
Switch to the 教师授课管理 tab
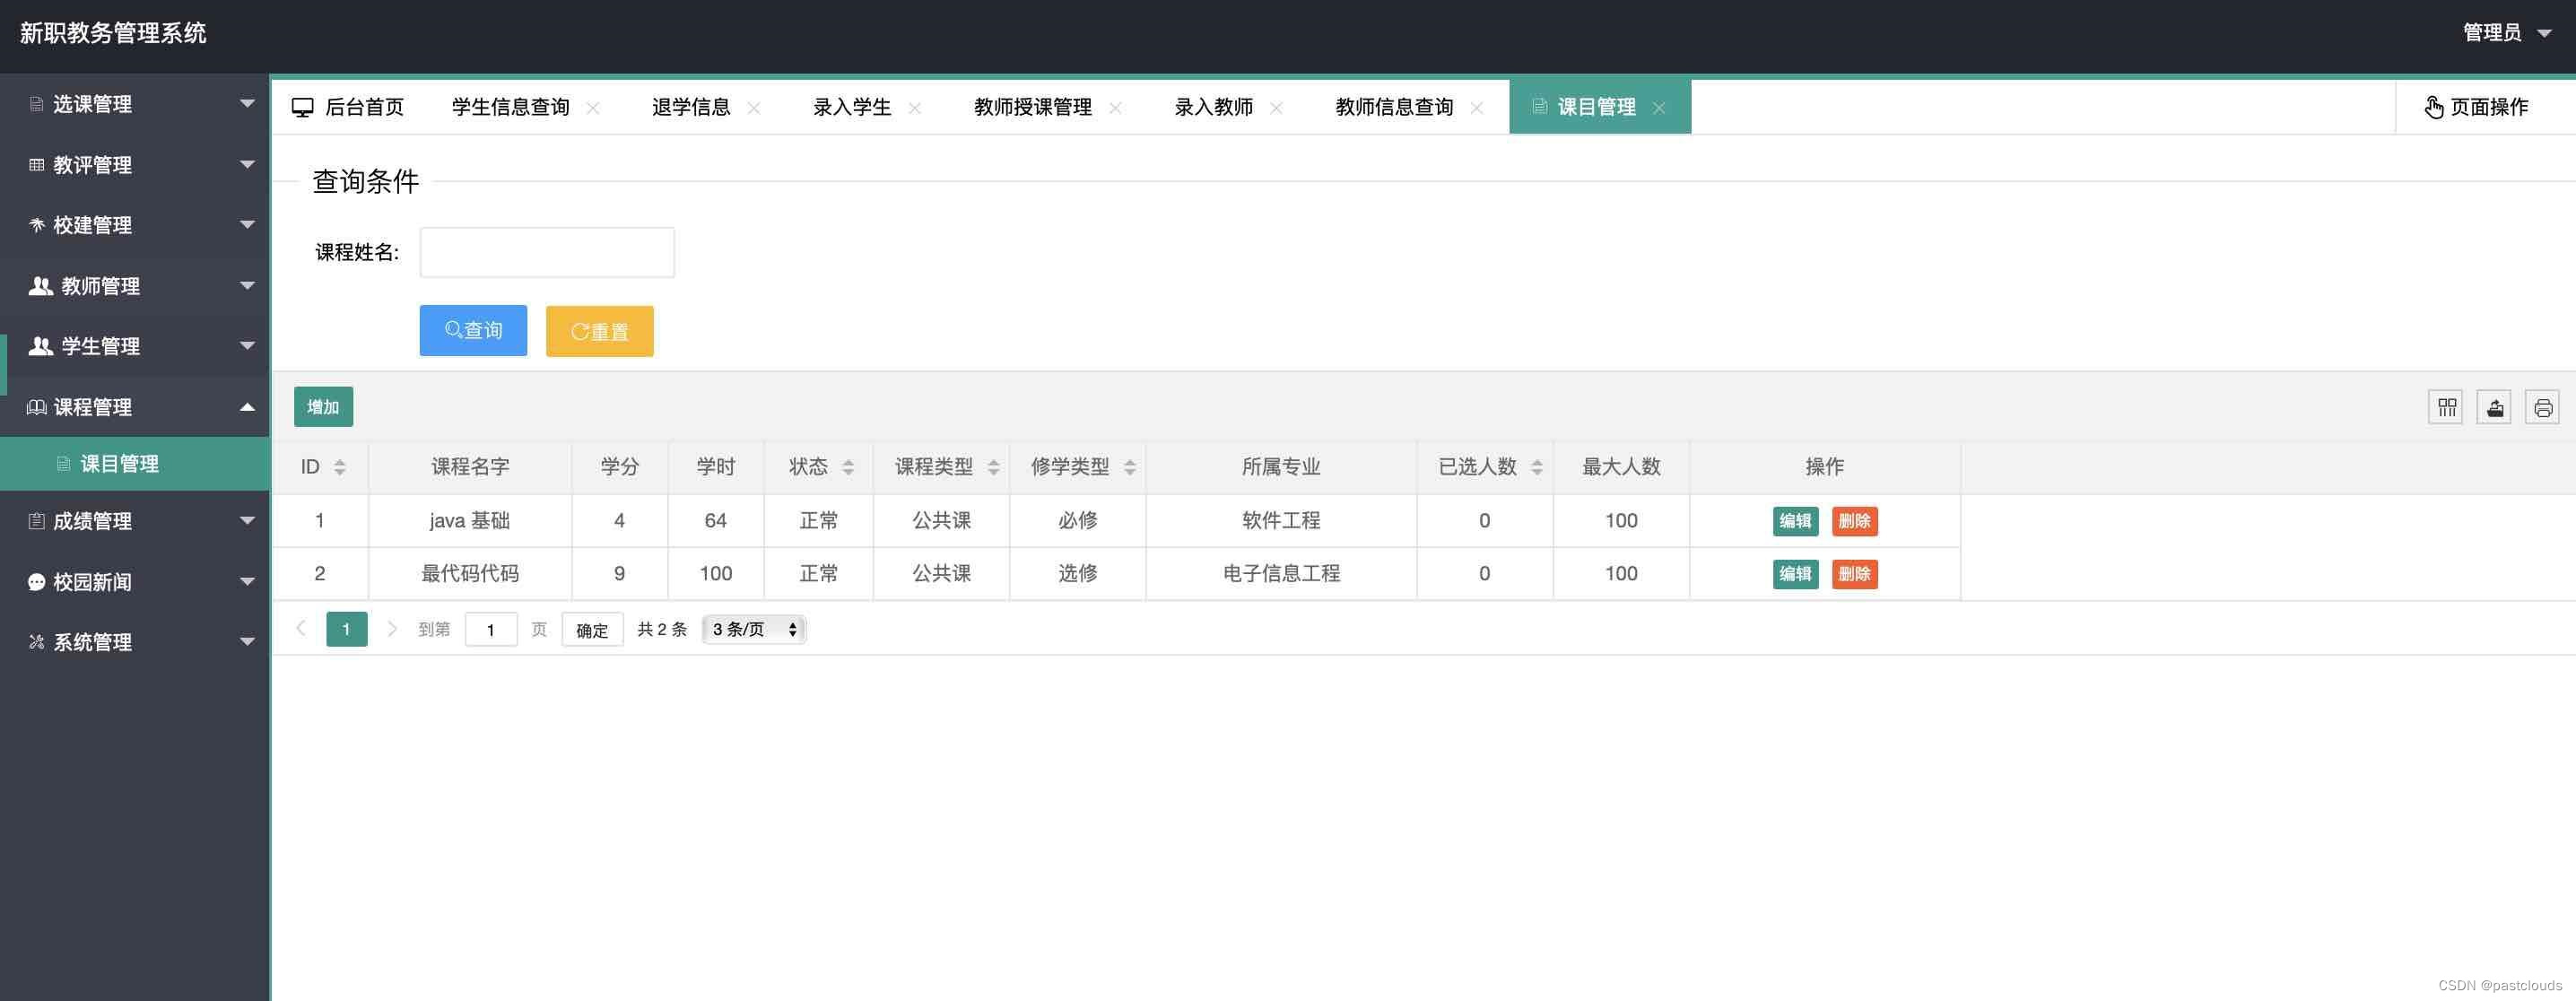pyautogui.click(x=1033, y=107)
